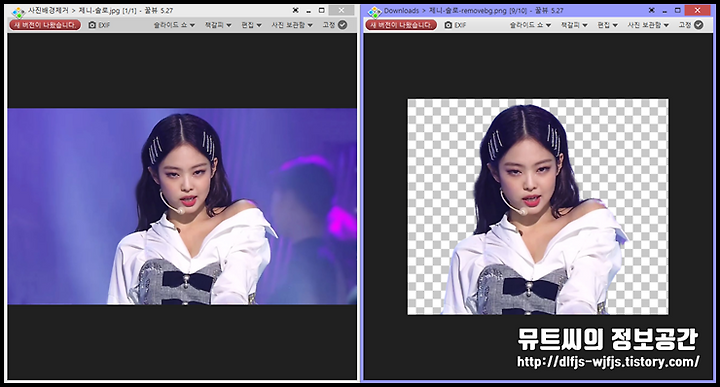Screen dimensions: 720x387
Task: Open 편집 menu in left window
Action: point(251,25)
